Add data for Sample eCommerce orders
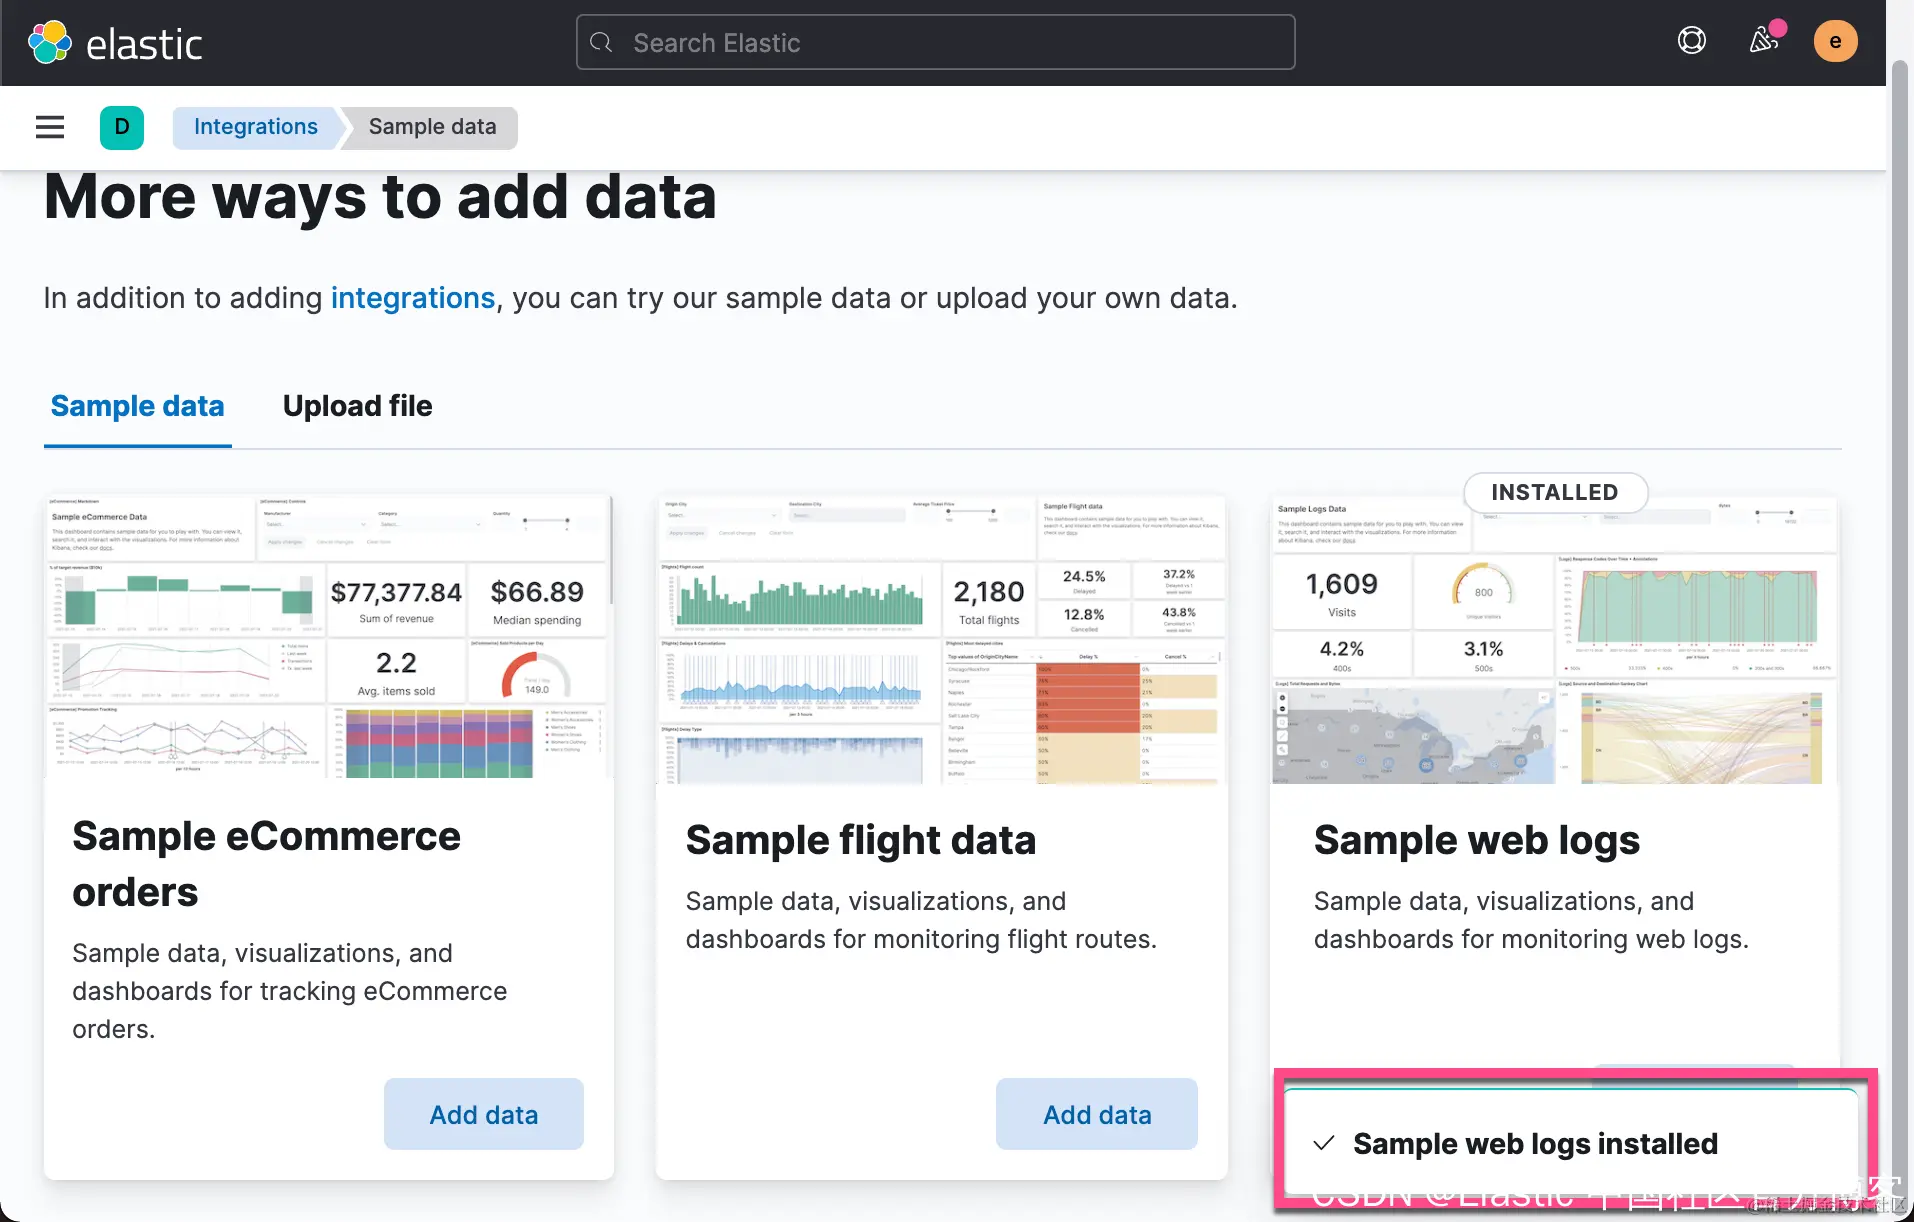Image resolution: width=1914 pixels, height=1222 pixels. pos(484,1114)
